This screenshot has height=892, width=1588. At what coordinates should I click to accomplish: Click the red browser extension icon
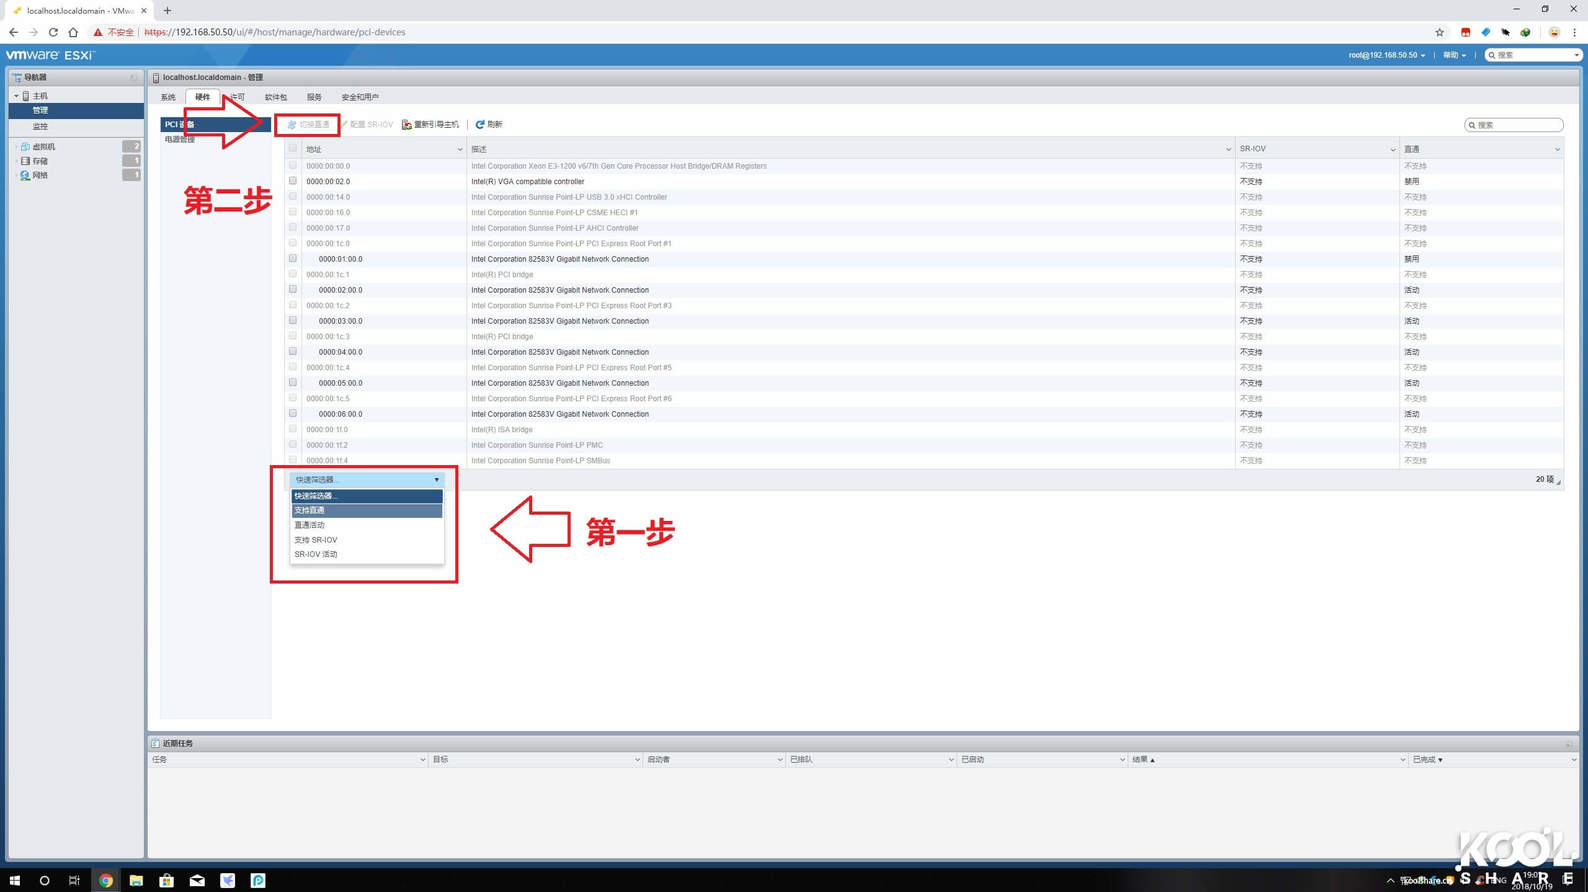coord(1465,32)
